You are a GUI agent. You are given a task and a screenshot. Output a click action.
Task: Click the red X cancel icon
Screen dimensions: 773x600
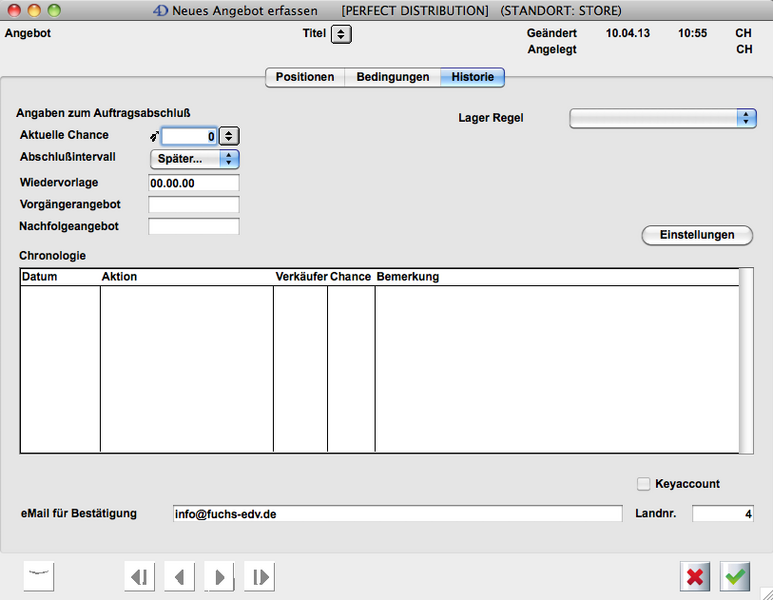click(696, 576)
